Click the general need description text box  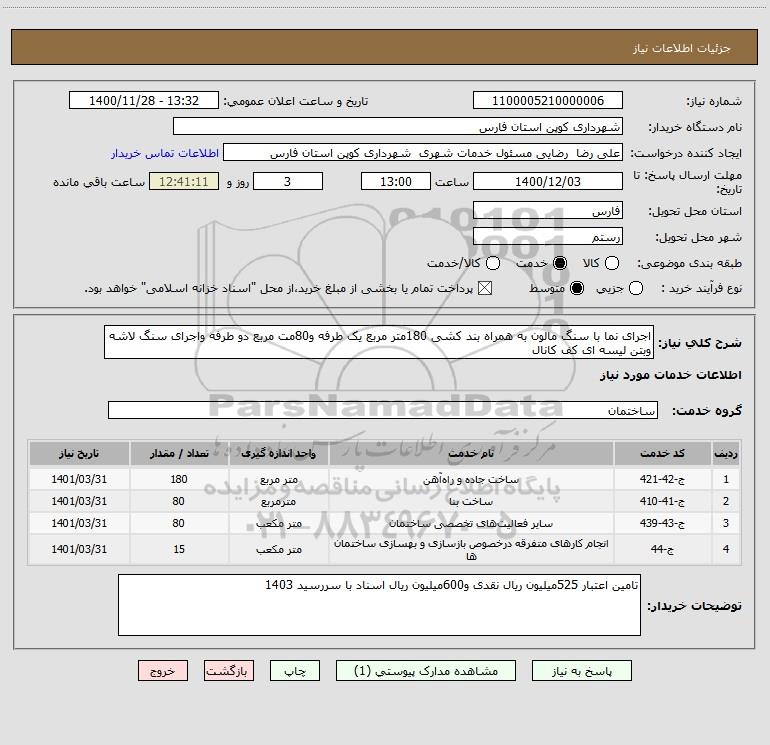(379, 342)
